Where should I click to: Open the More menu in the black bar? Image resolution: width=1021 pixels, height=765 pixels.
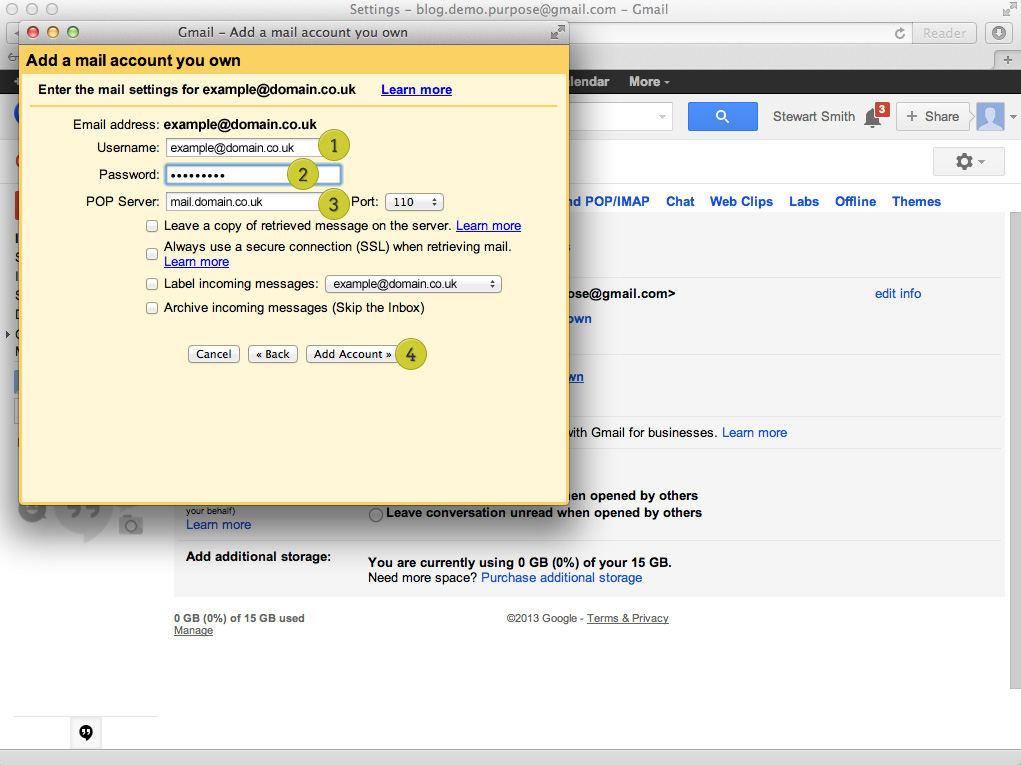[x=649, y=82]
